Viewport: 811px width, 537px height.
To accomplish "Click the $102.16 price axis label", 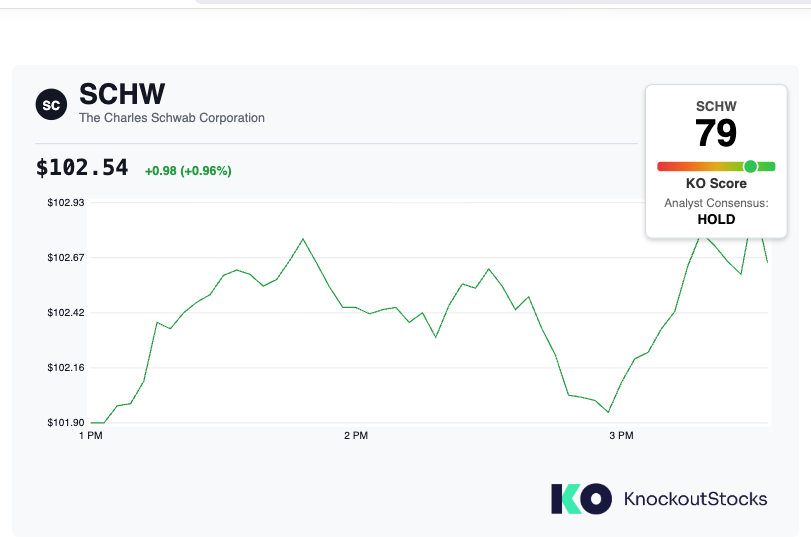I will pyautogui.click(x=66, y=368).
